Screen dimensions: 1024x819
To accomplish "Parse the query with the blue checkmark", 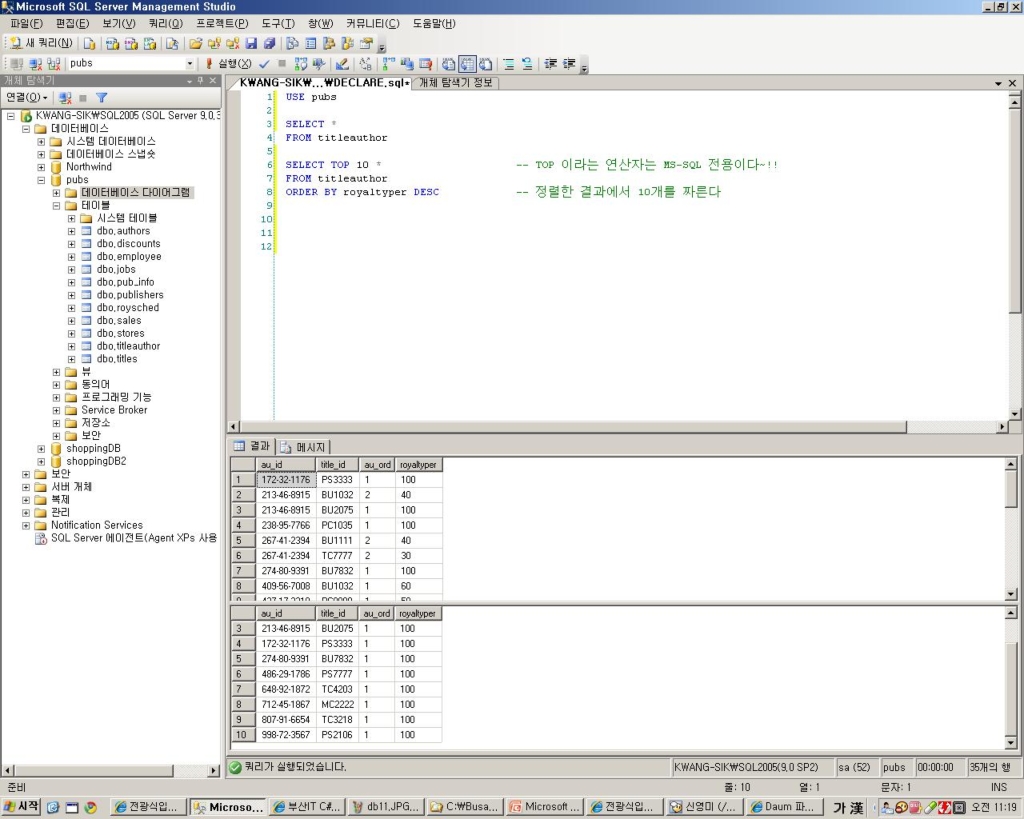I will click(x=264, y=63).
